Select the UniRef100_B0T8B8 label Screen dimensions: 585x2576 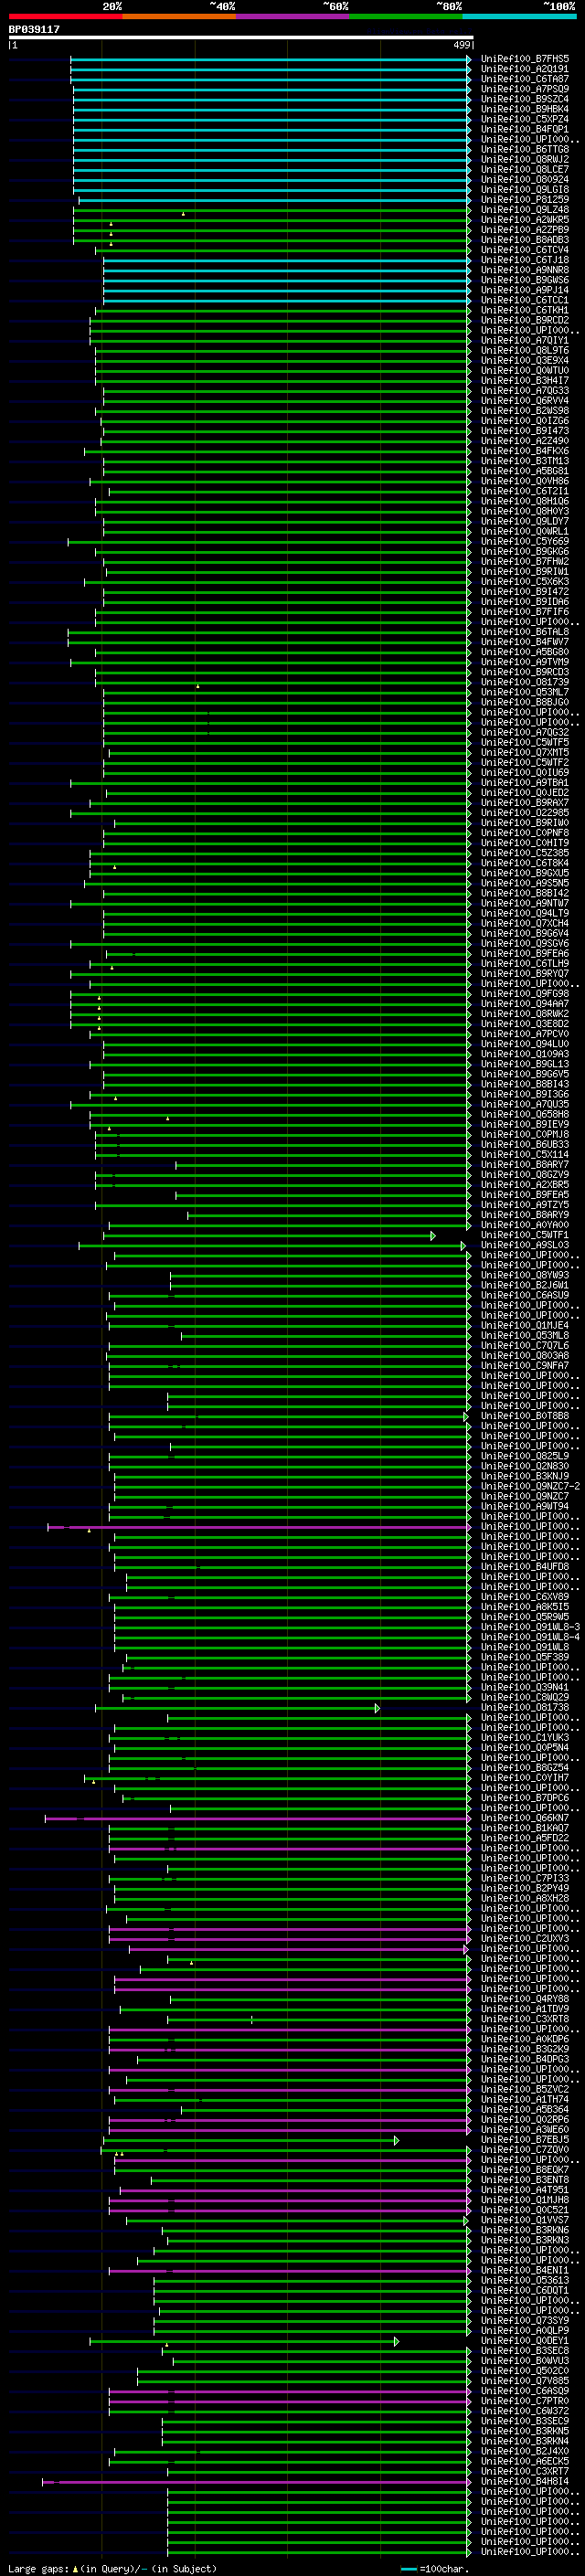click(x=525, y=1416)
